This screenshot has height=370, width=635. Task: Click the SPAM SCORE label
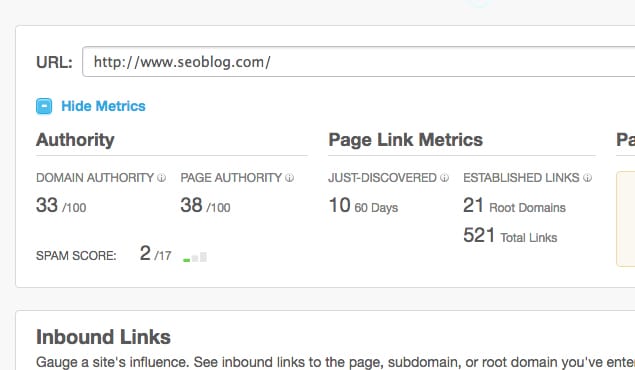(76, 256)
